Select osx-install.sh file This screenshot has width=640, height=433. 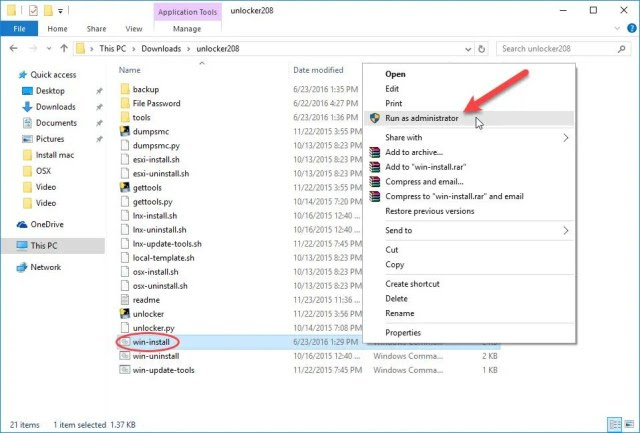(155, 272)
